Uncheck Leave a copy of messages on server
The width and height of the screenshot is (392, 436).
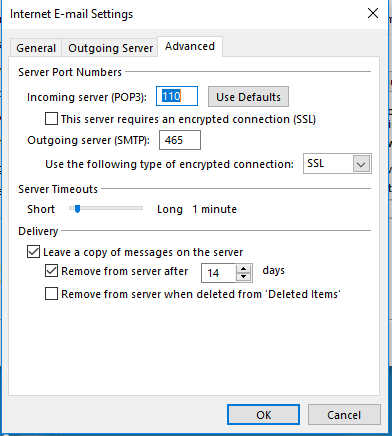[x=33, y=252]
